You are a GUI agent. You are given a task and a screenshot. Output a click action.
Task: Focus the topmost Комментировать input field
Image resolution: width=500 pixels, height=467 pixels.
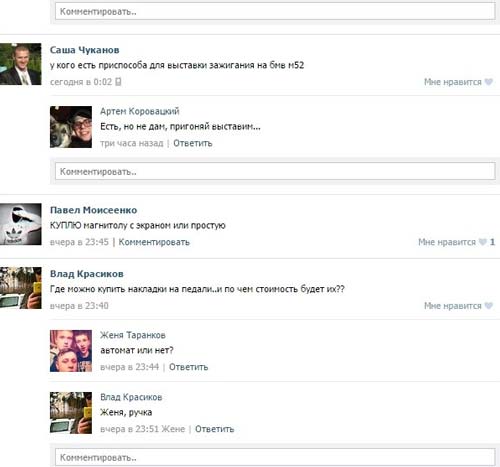point(275,11)
